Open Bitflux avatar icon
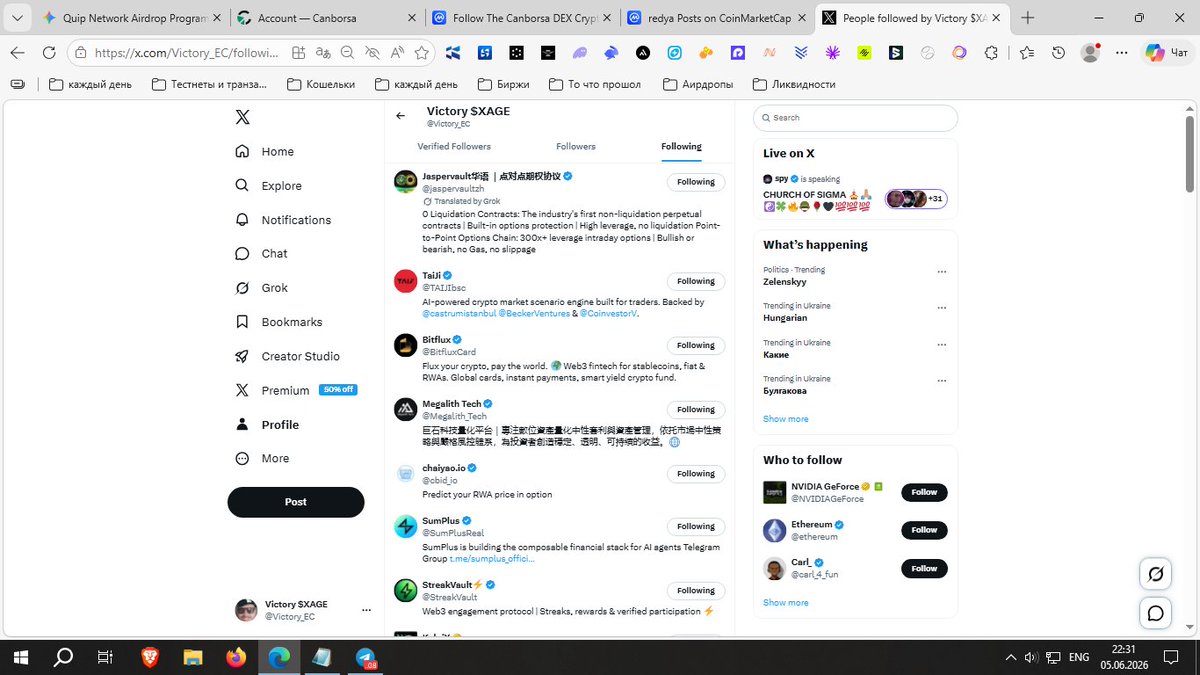The width and height of the screenshot is (1200, 675). [x=405, y=345]
